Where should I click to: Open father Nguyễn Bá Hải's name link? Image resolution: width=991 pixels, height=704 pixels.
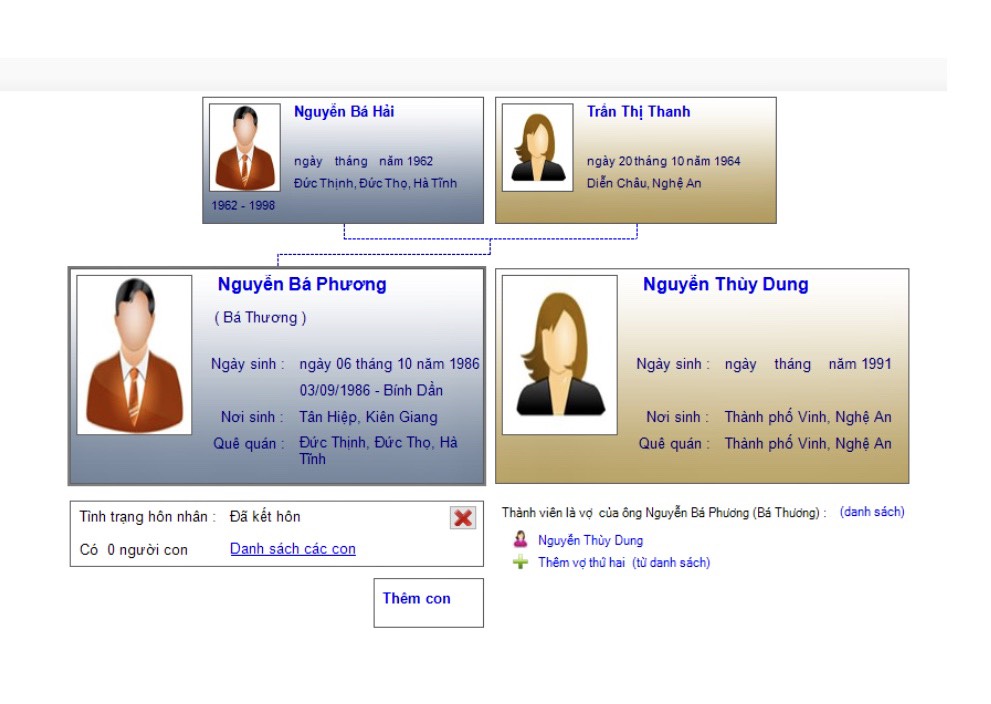point(344,112)
